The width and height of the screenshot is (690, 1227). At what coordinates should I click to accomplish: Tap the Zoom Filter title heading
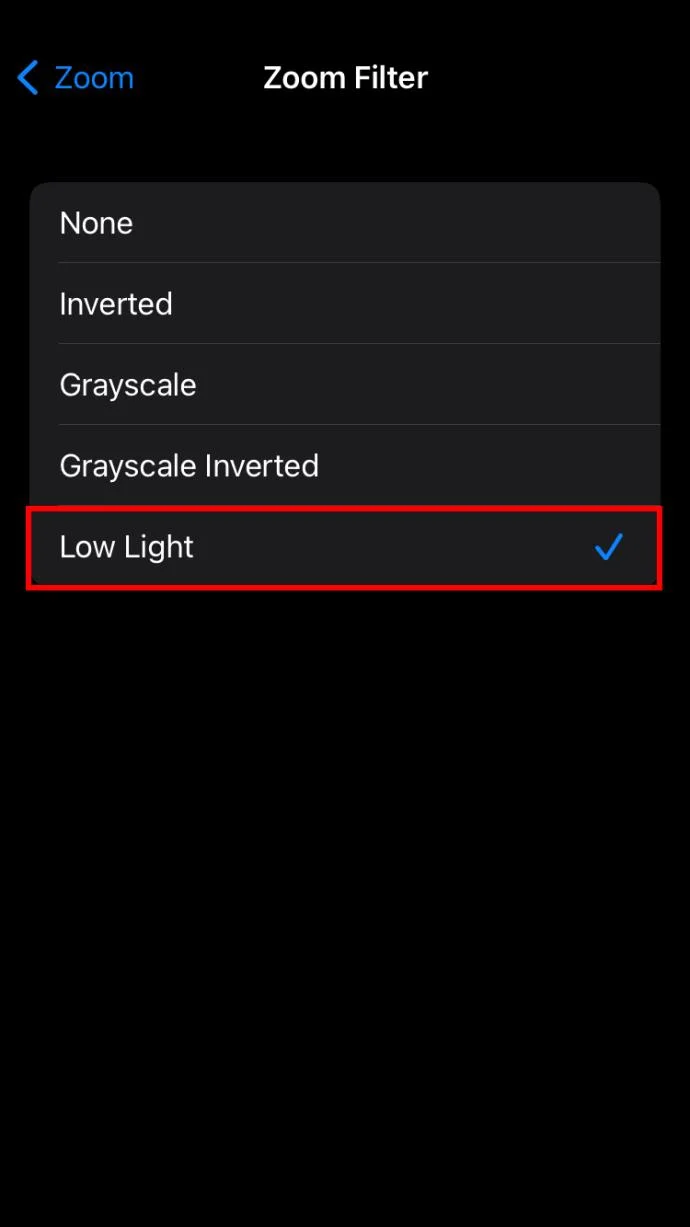(x=345, y=77)
